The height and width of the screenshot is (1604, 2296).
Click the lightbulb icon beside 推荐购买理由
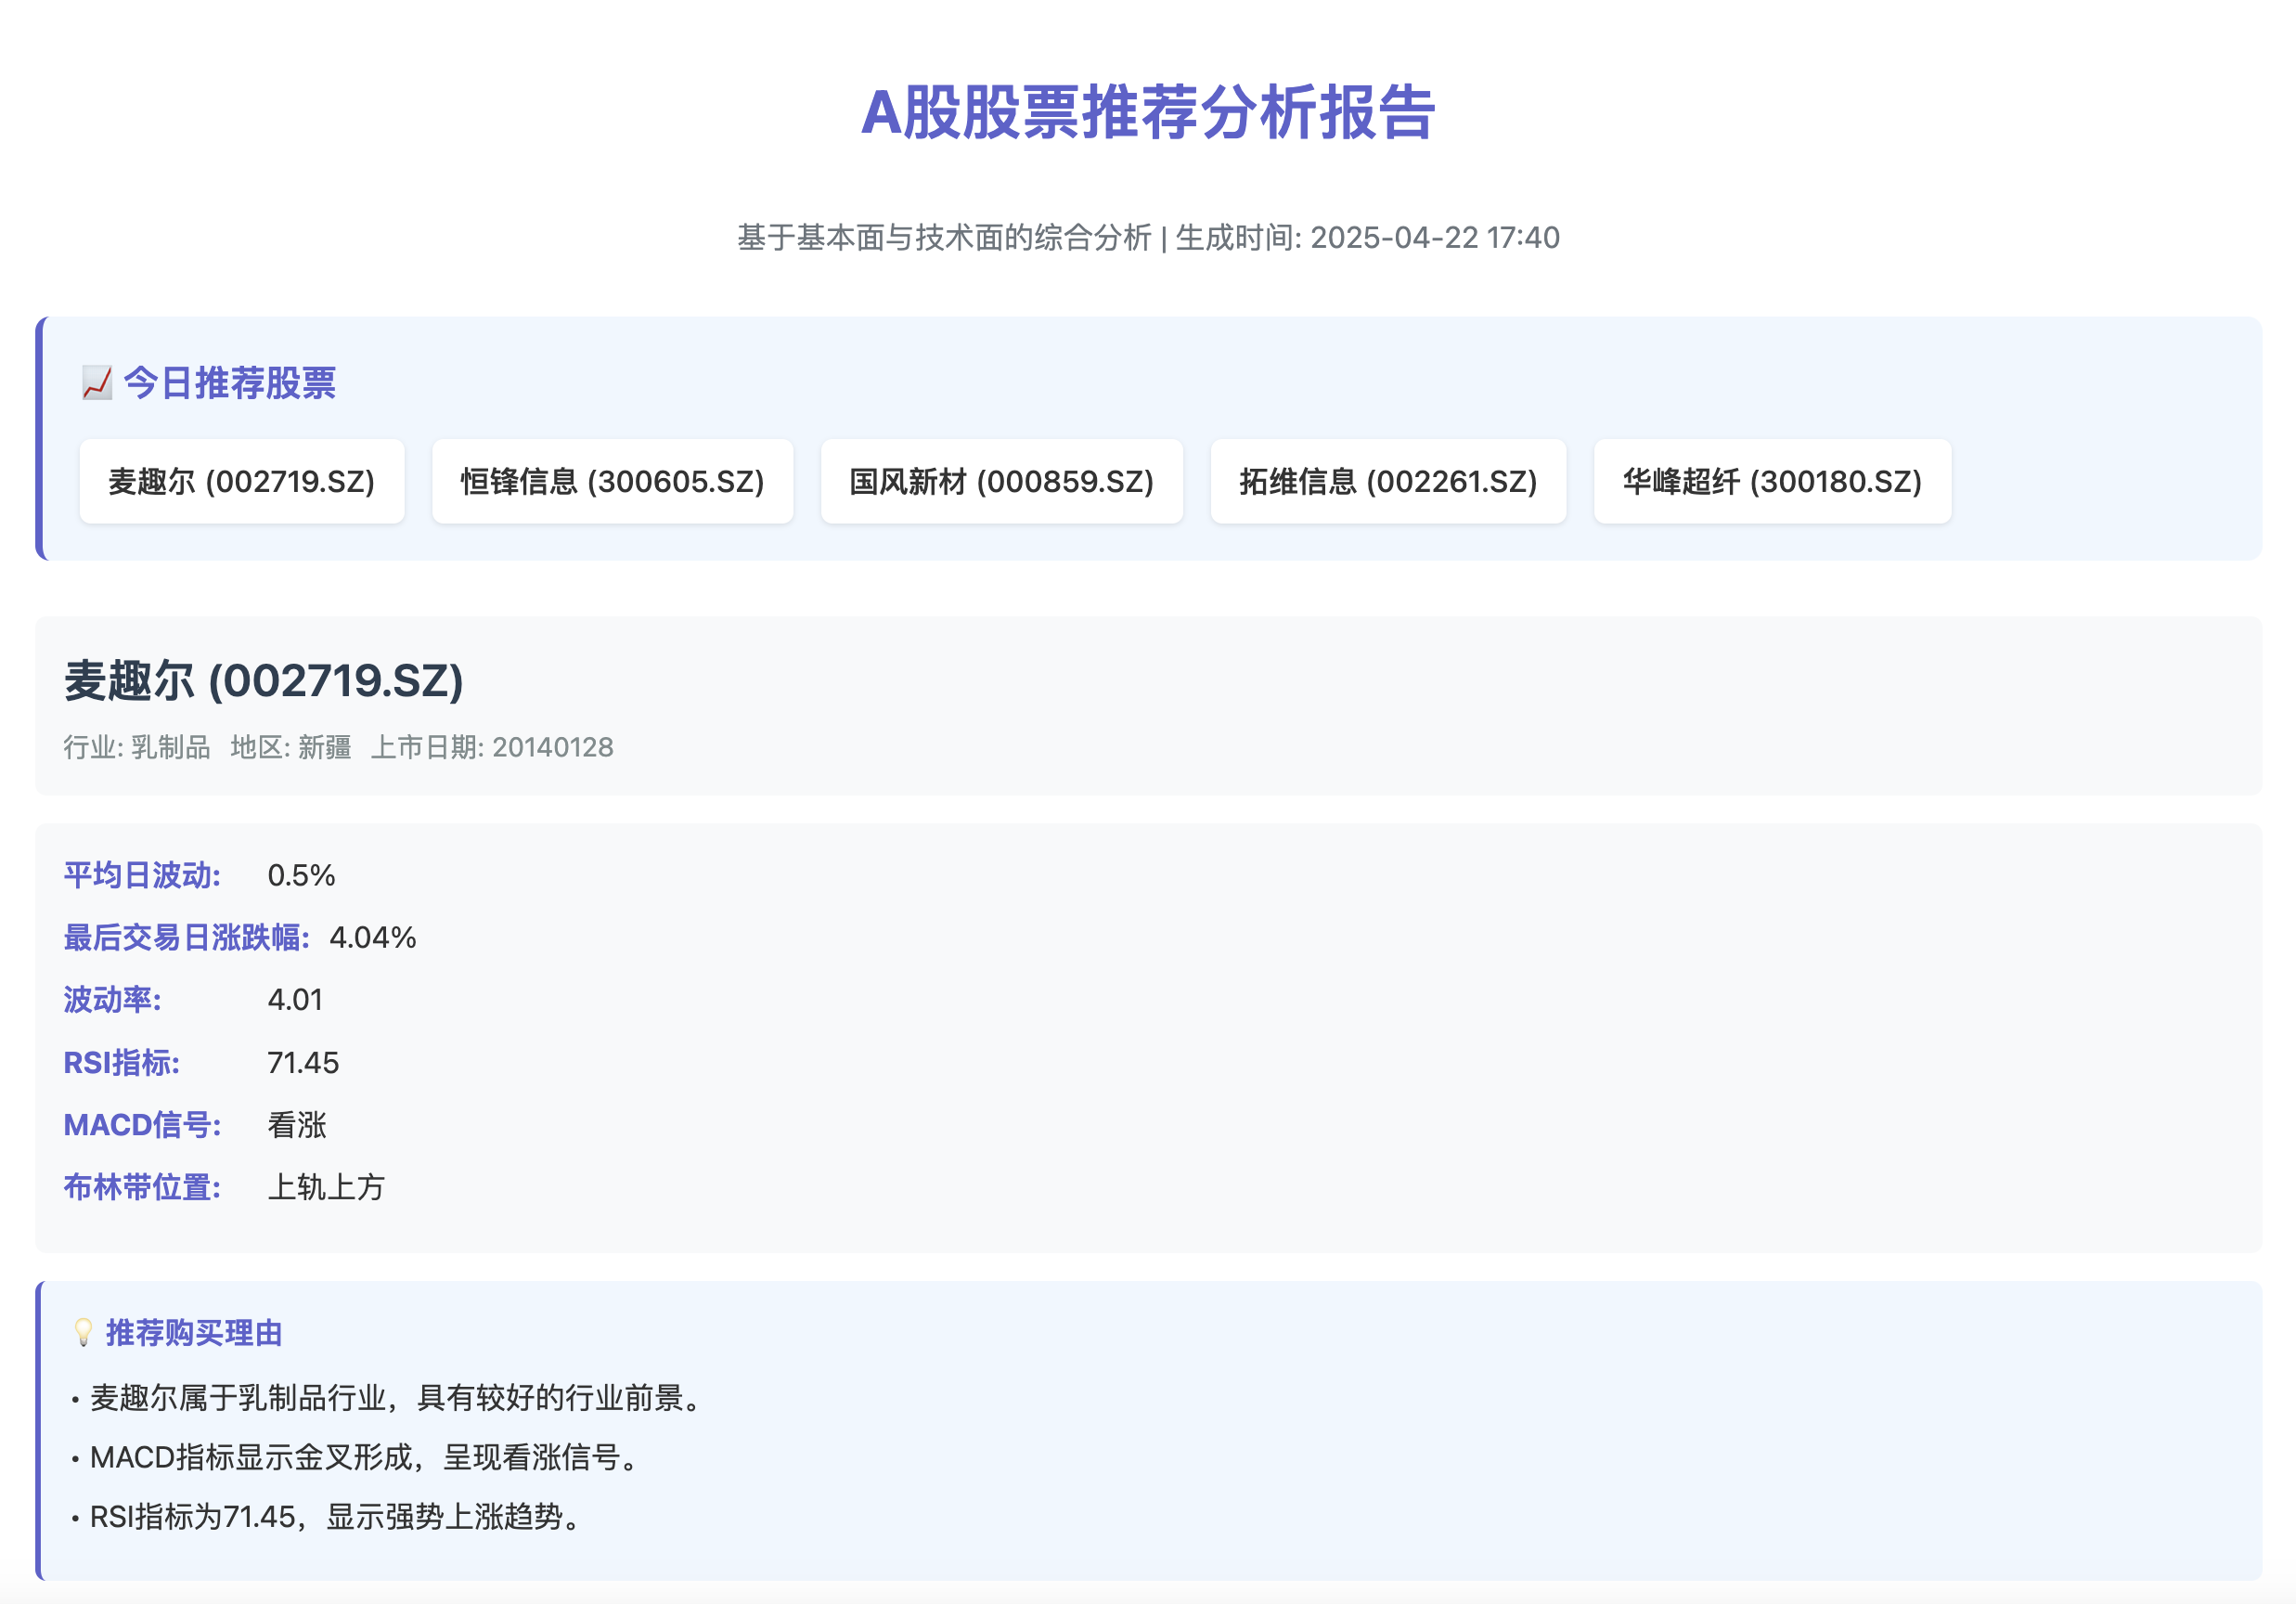click(83, 1332)
